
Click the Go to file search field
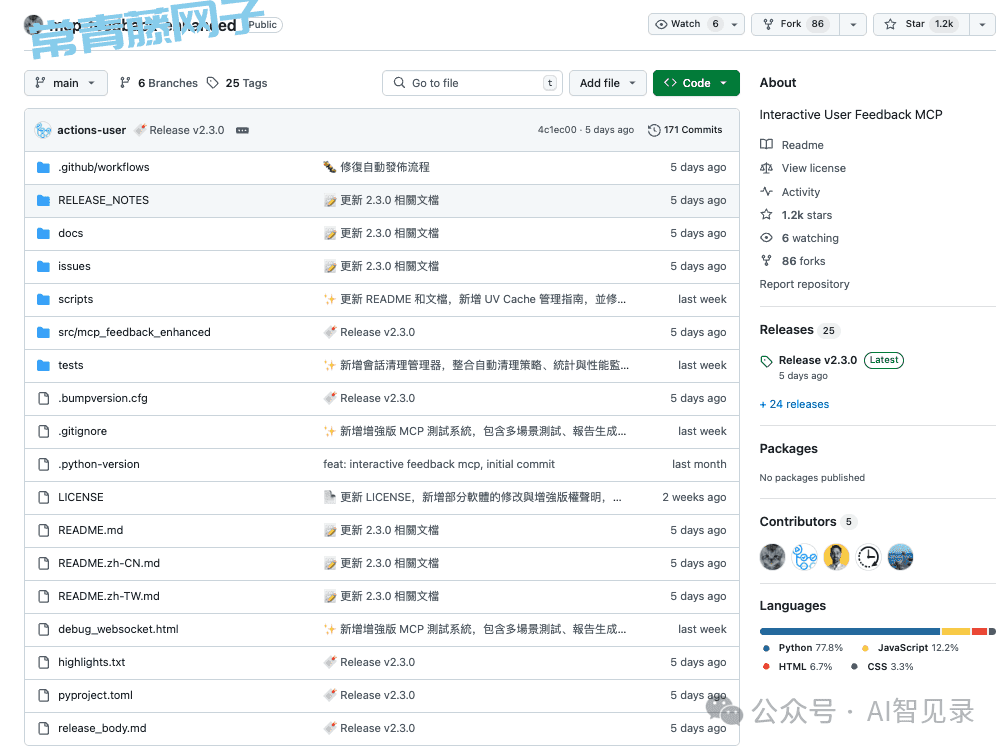(472, 83)
